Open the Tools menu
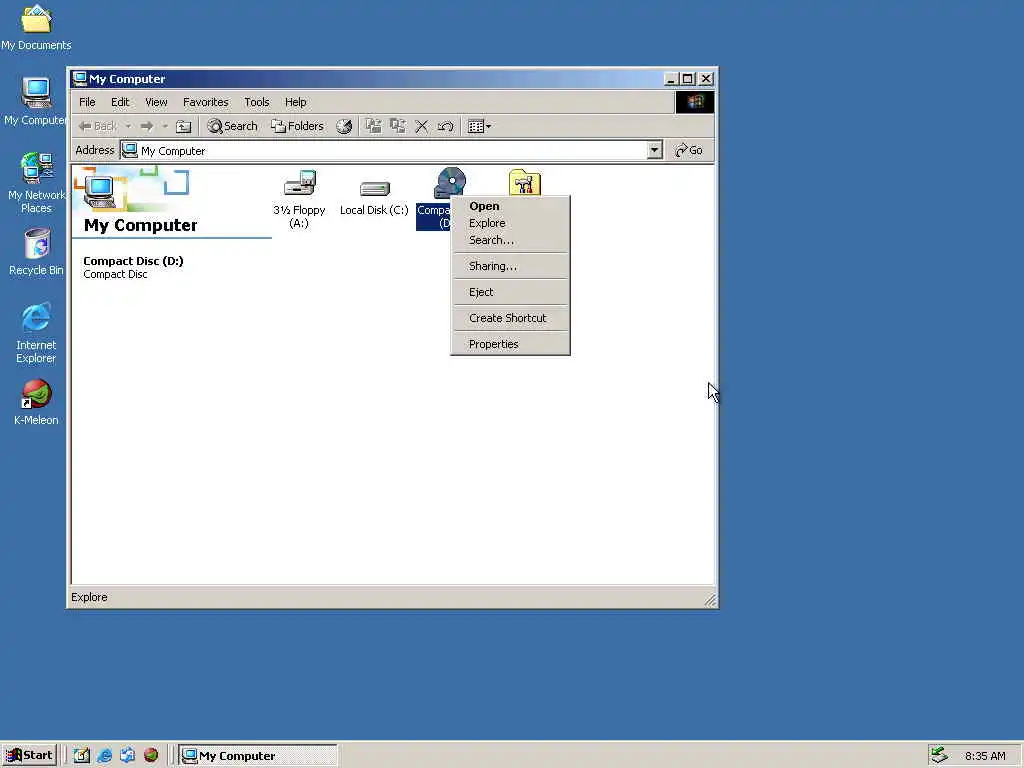The height and width of the screenshot is (768, 1024). (x=257, y=102)
